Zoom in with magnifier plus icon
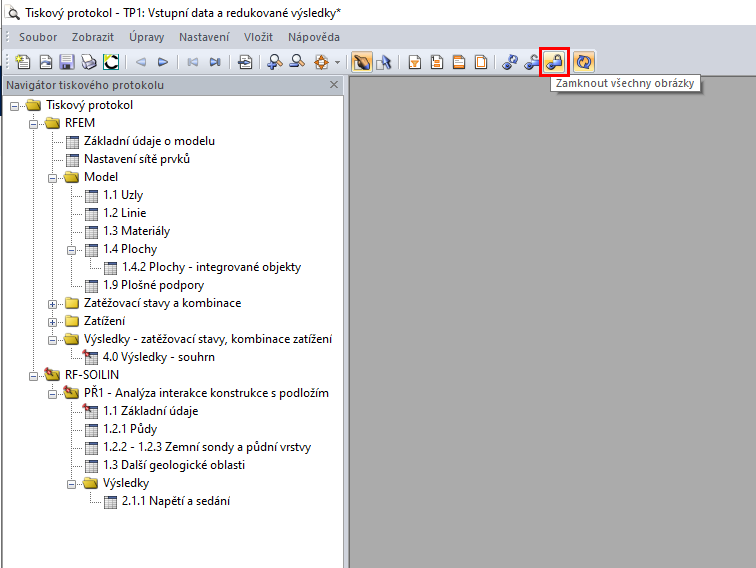 pos(275,62)
